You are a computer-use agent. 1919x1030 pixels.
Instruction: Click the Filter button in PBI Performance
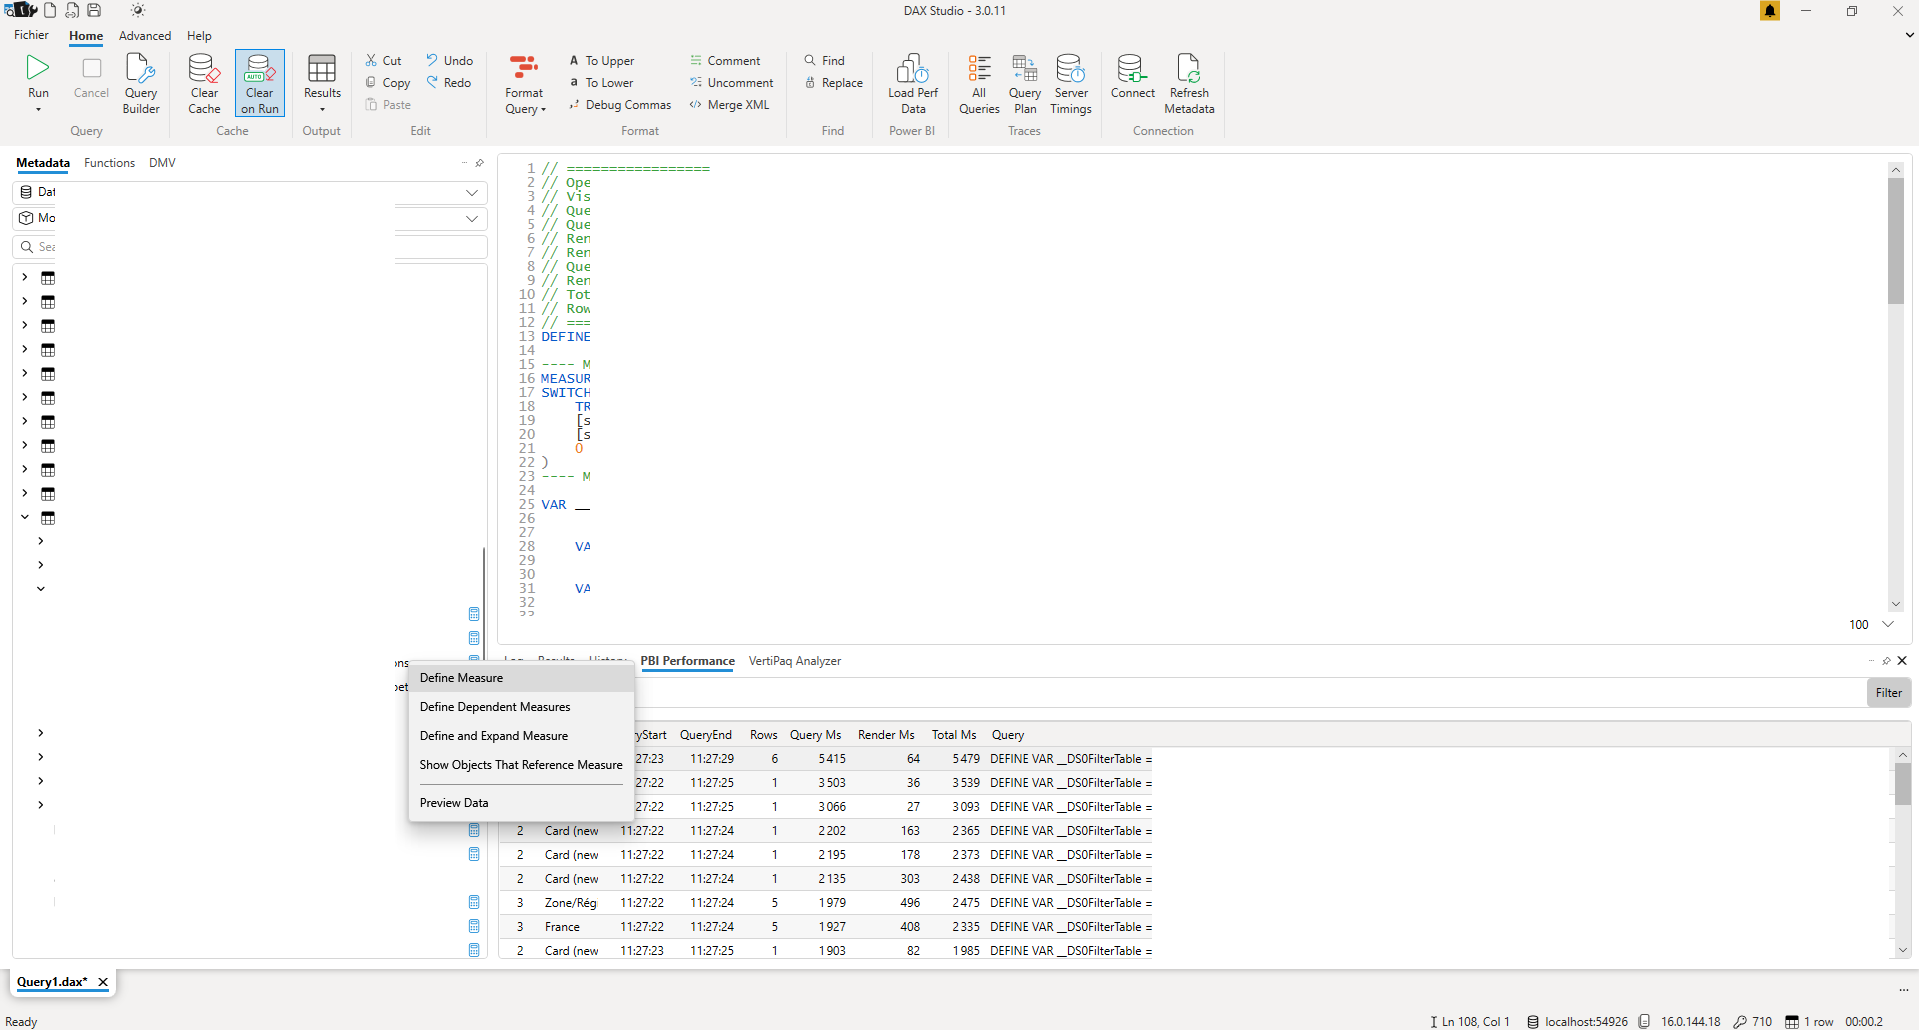click(1889, 693)
